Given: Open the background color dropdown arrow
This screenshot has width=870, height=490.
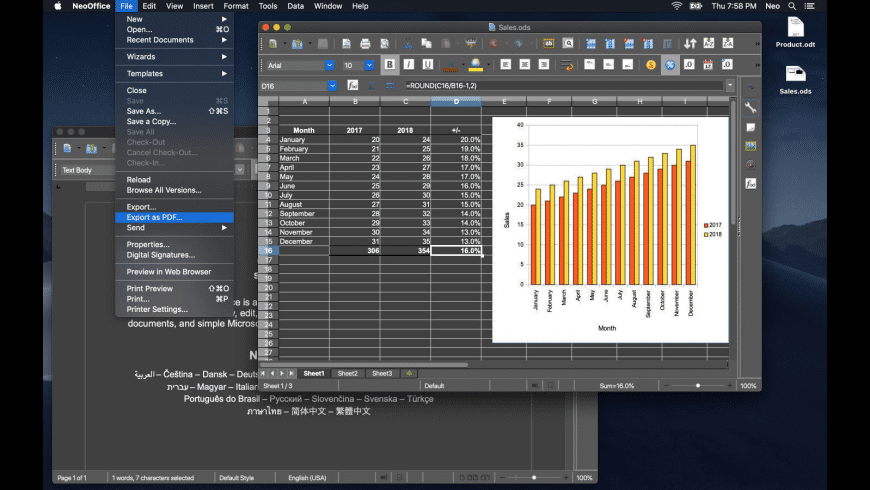Looking at the screenshot, I should pos(488,65).
